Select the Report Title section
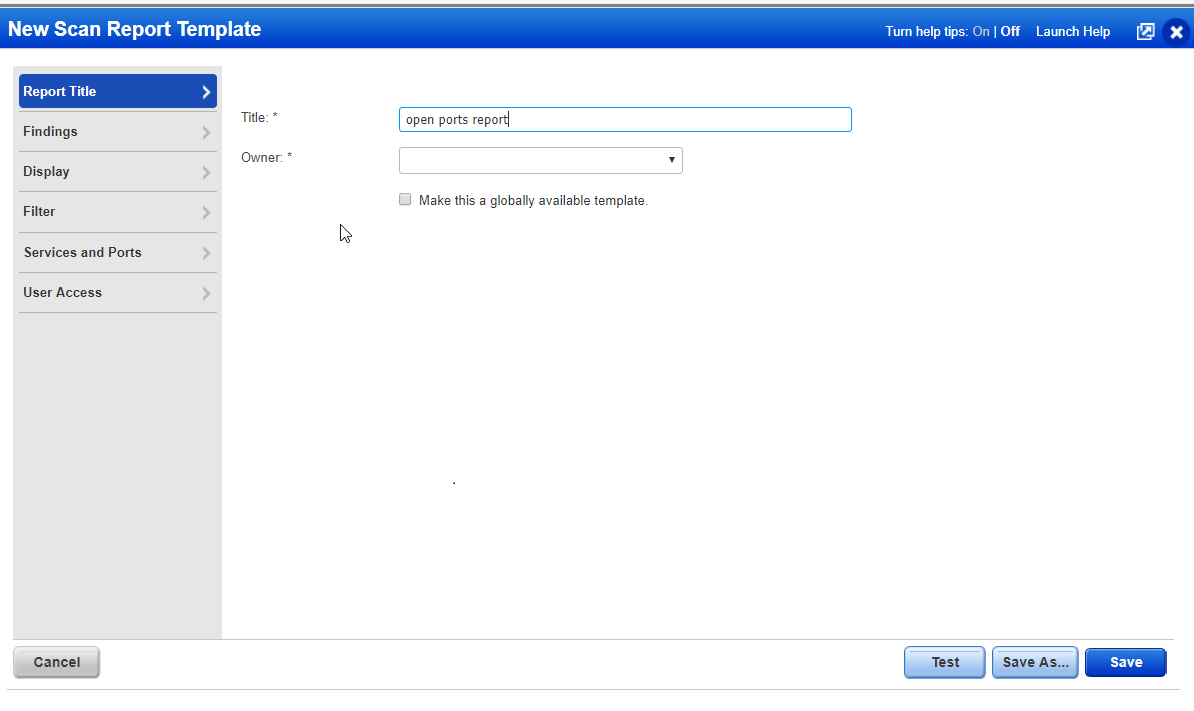The width and height of the screenshot is (1194, 711). click(118, 91)
